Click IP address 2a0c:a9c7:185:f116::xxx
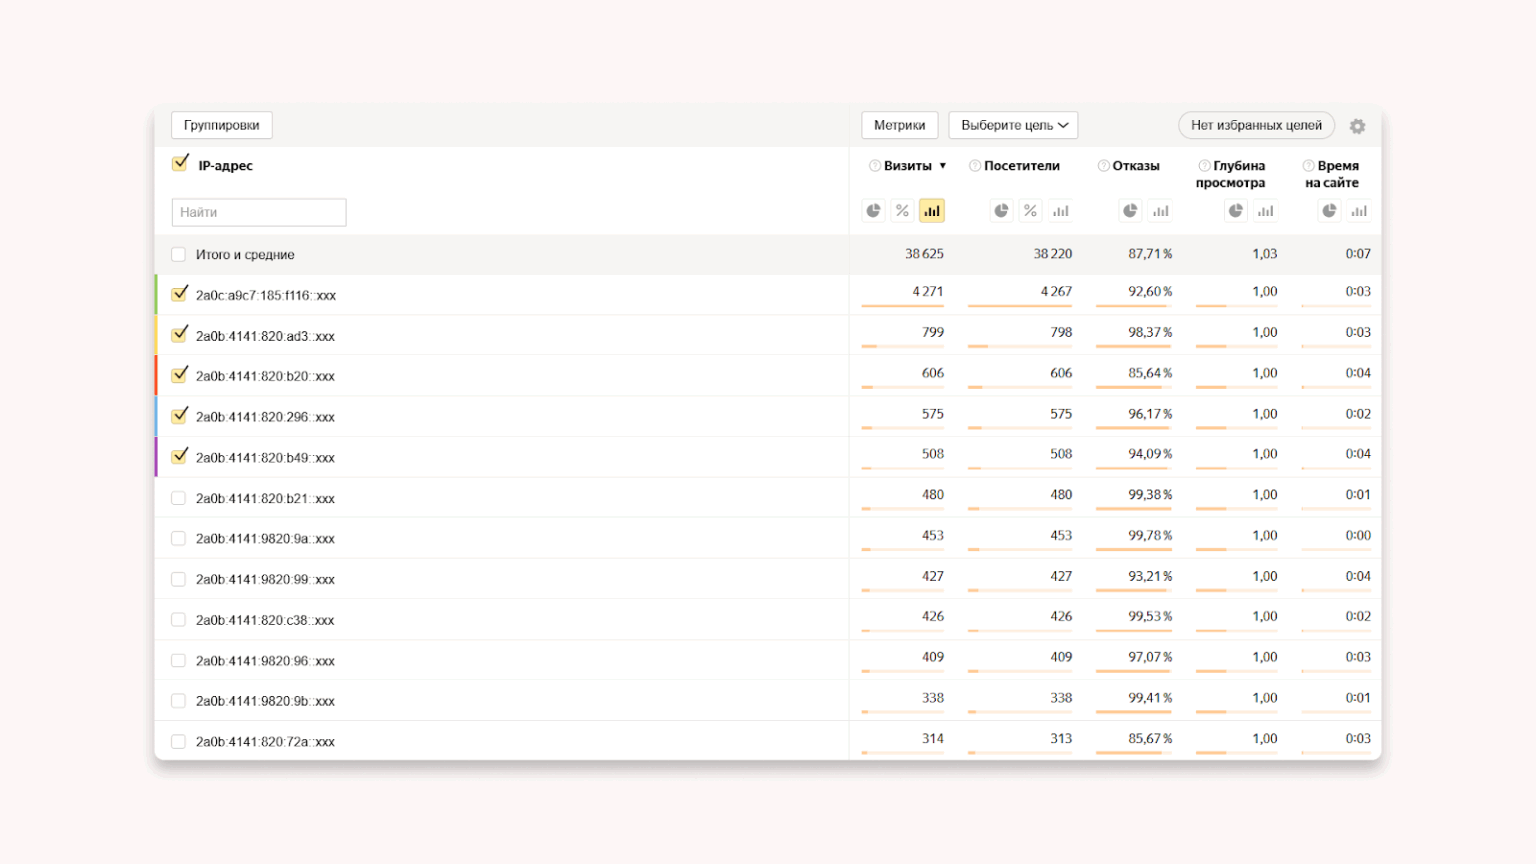Viewport: 1536px width, 864px height. click(266, 296)
